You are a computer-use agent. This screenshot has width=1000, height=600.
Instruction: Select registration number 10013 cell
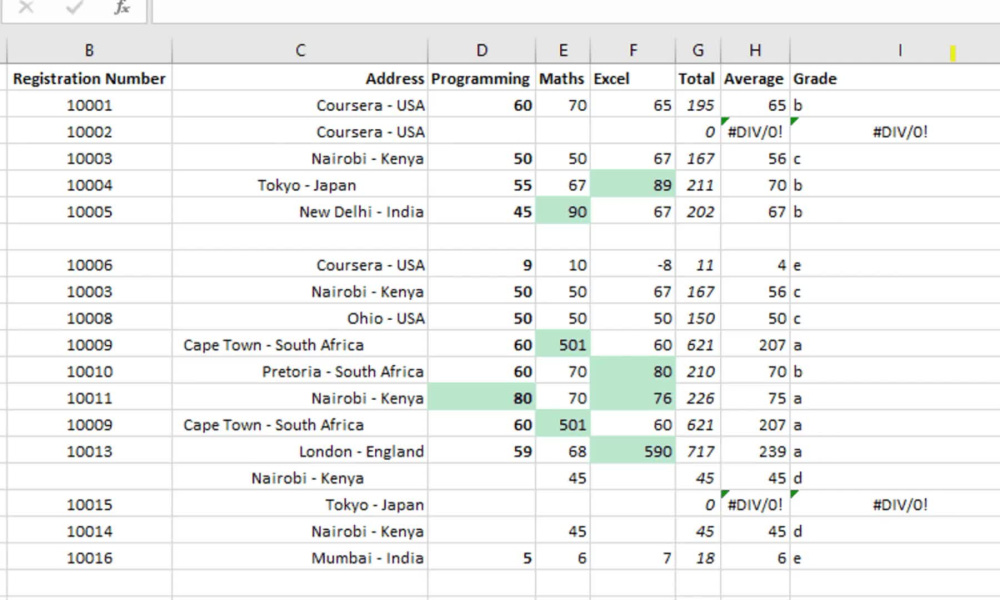89,451
